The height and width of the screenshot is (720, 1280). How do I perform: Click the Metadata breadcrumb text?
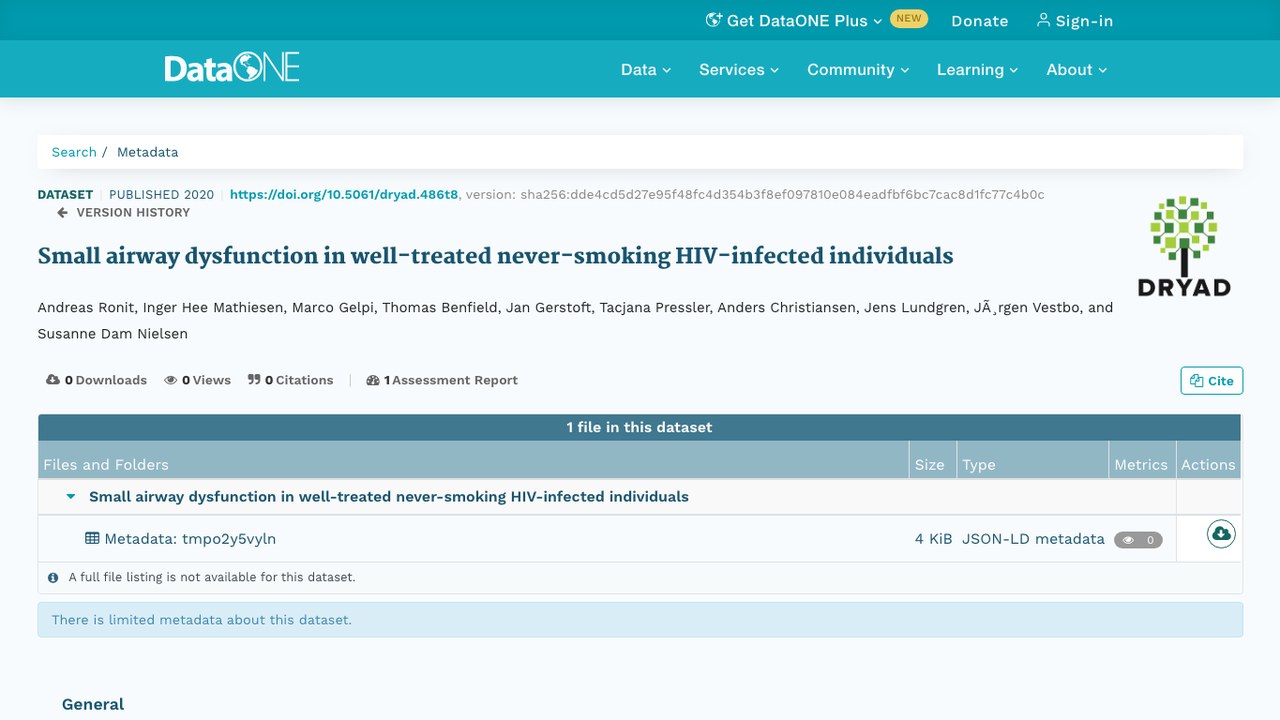[147, 152]
